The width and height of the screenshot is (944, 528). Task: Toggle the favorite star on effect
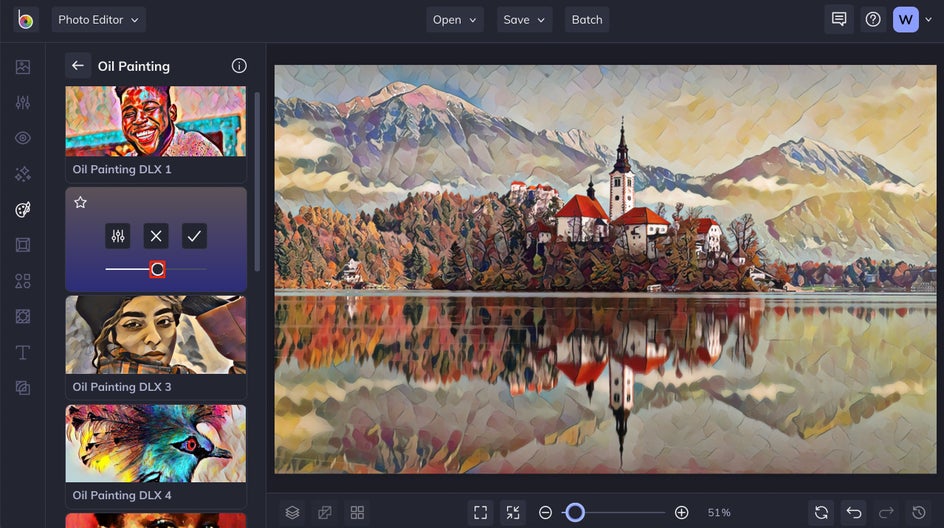pos(80,202)
